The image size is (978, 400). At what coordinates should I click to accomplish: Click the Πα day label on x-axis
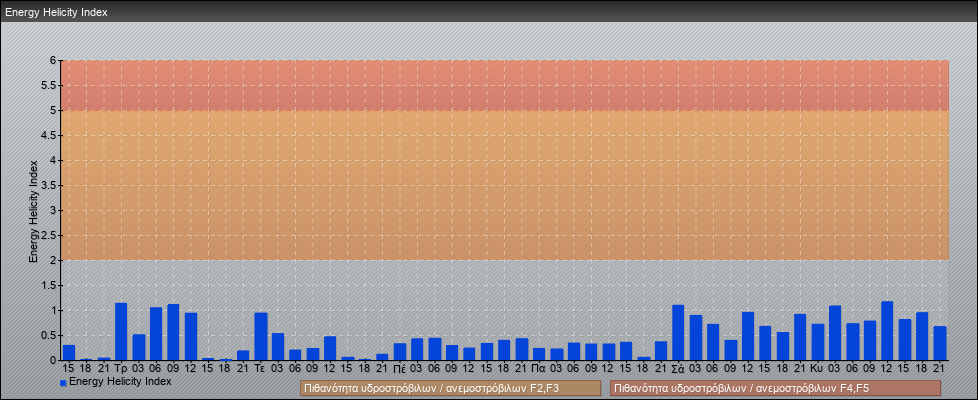[539, 368]
